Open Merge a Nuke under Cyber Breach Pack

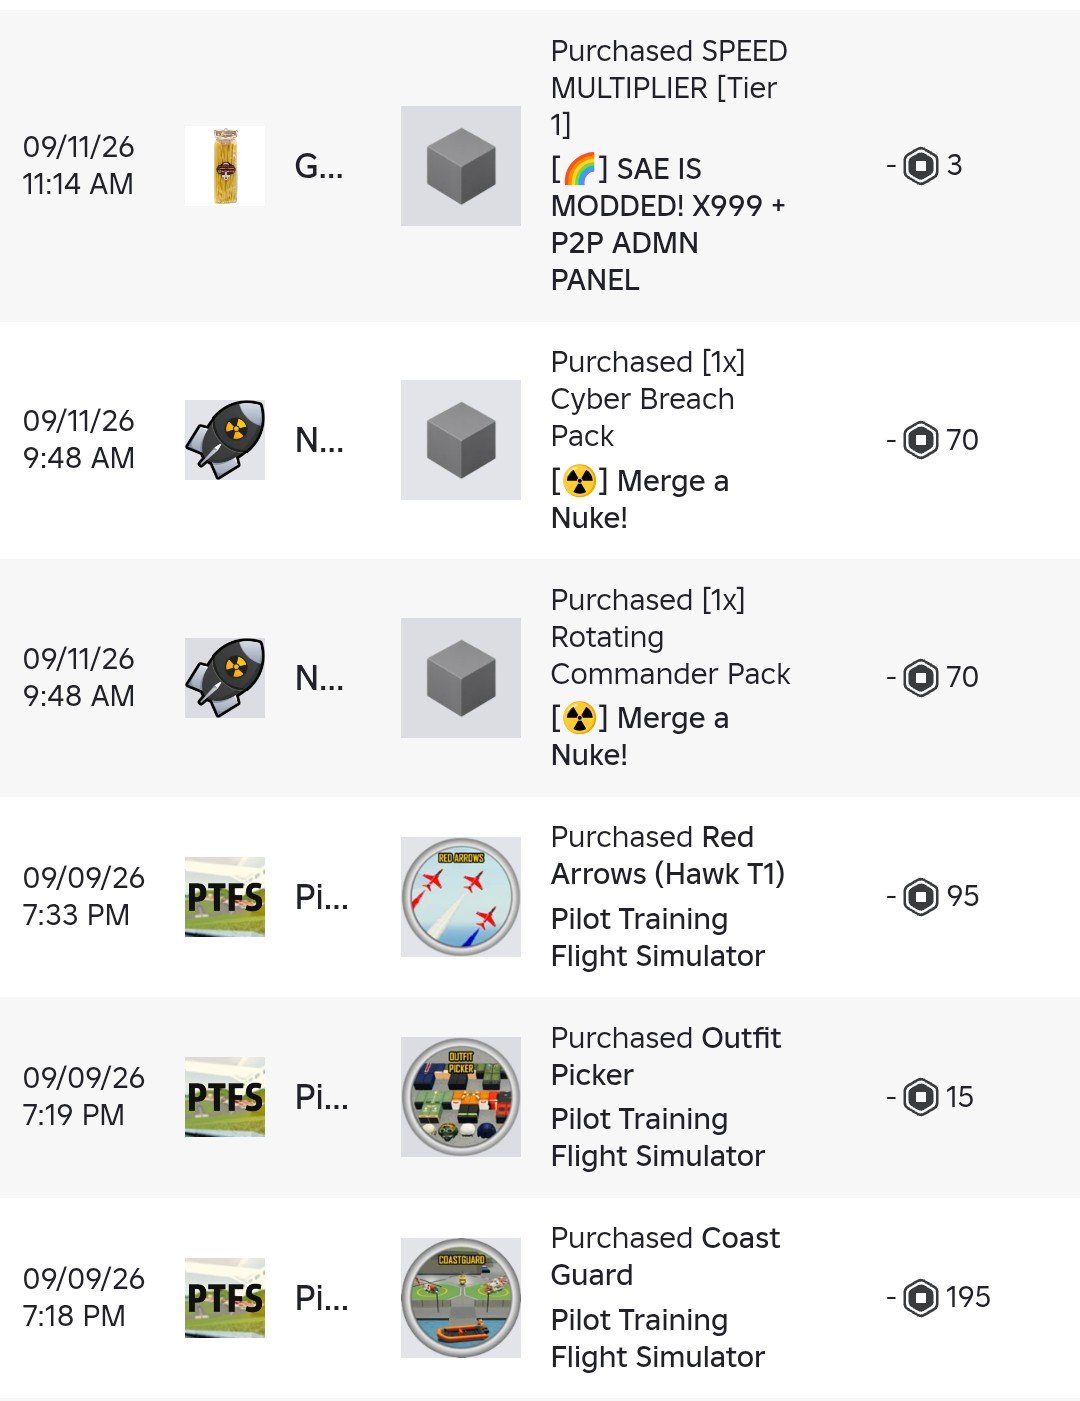(x=640, y=499)
